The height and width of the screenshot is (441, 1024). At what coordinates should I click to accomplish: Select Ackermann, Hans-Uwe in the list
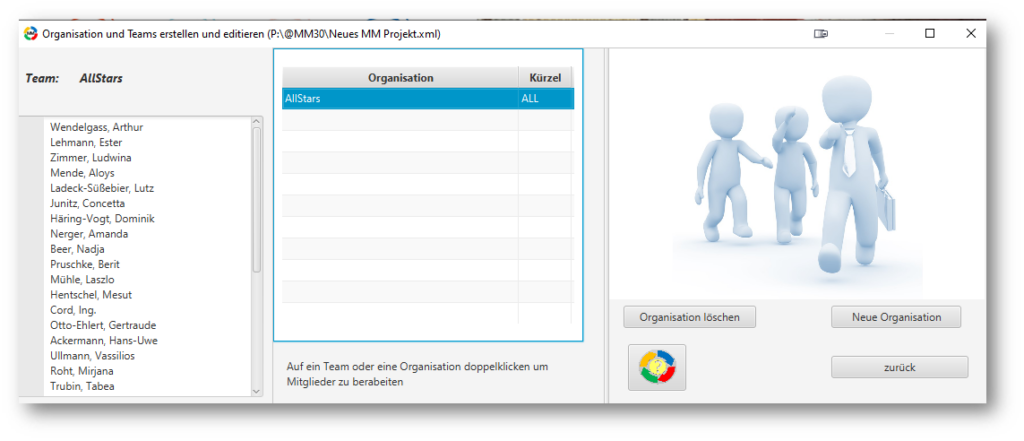coord(104,340)
